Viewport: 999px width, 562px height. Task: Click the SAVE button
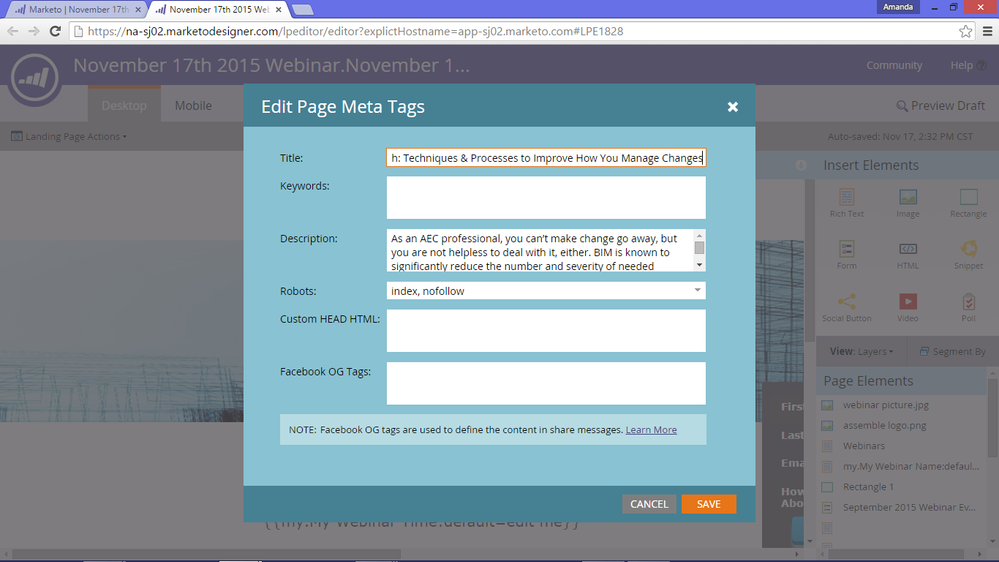pyautogui.click(x=708, y=504)
